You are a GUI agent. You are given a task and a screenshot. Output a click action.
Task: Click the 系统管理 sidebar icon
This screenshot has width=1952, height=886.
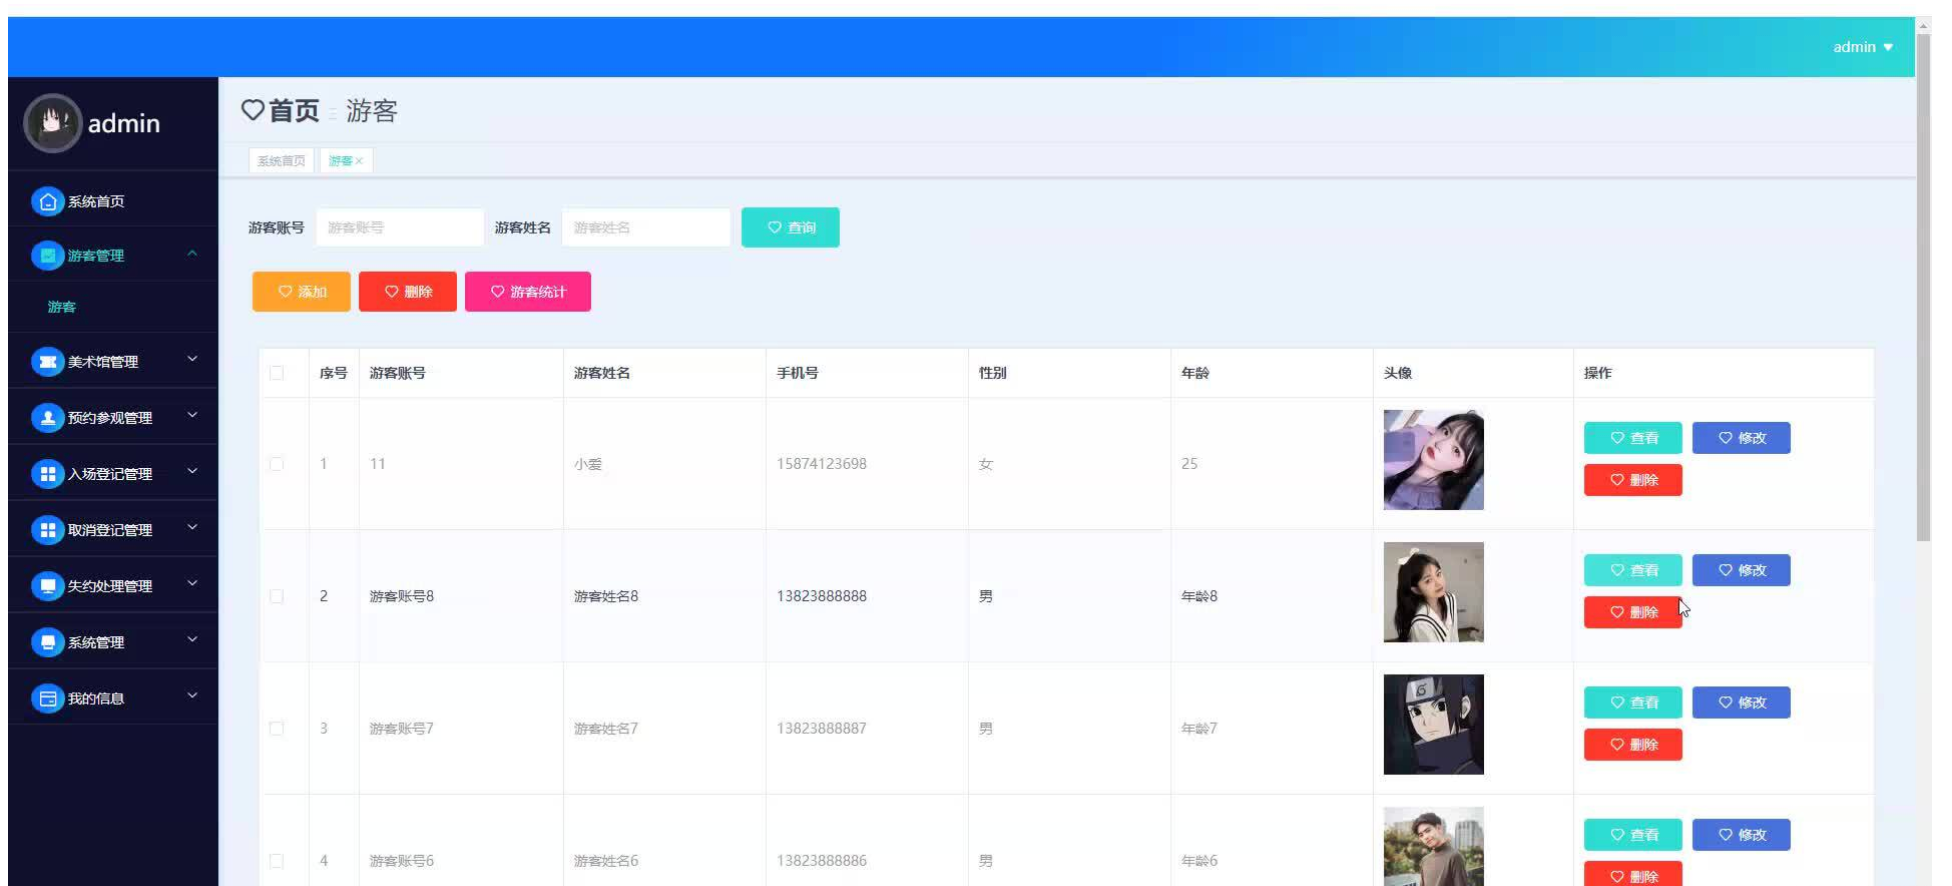(47, 642)
